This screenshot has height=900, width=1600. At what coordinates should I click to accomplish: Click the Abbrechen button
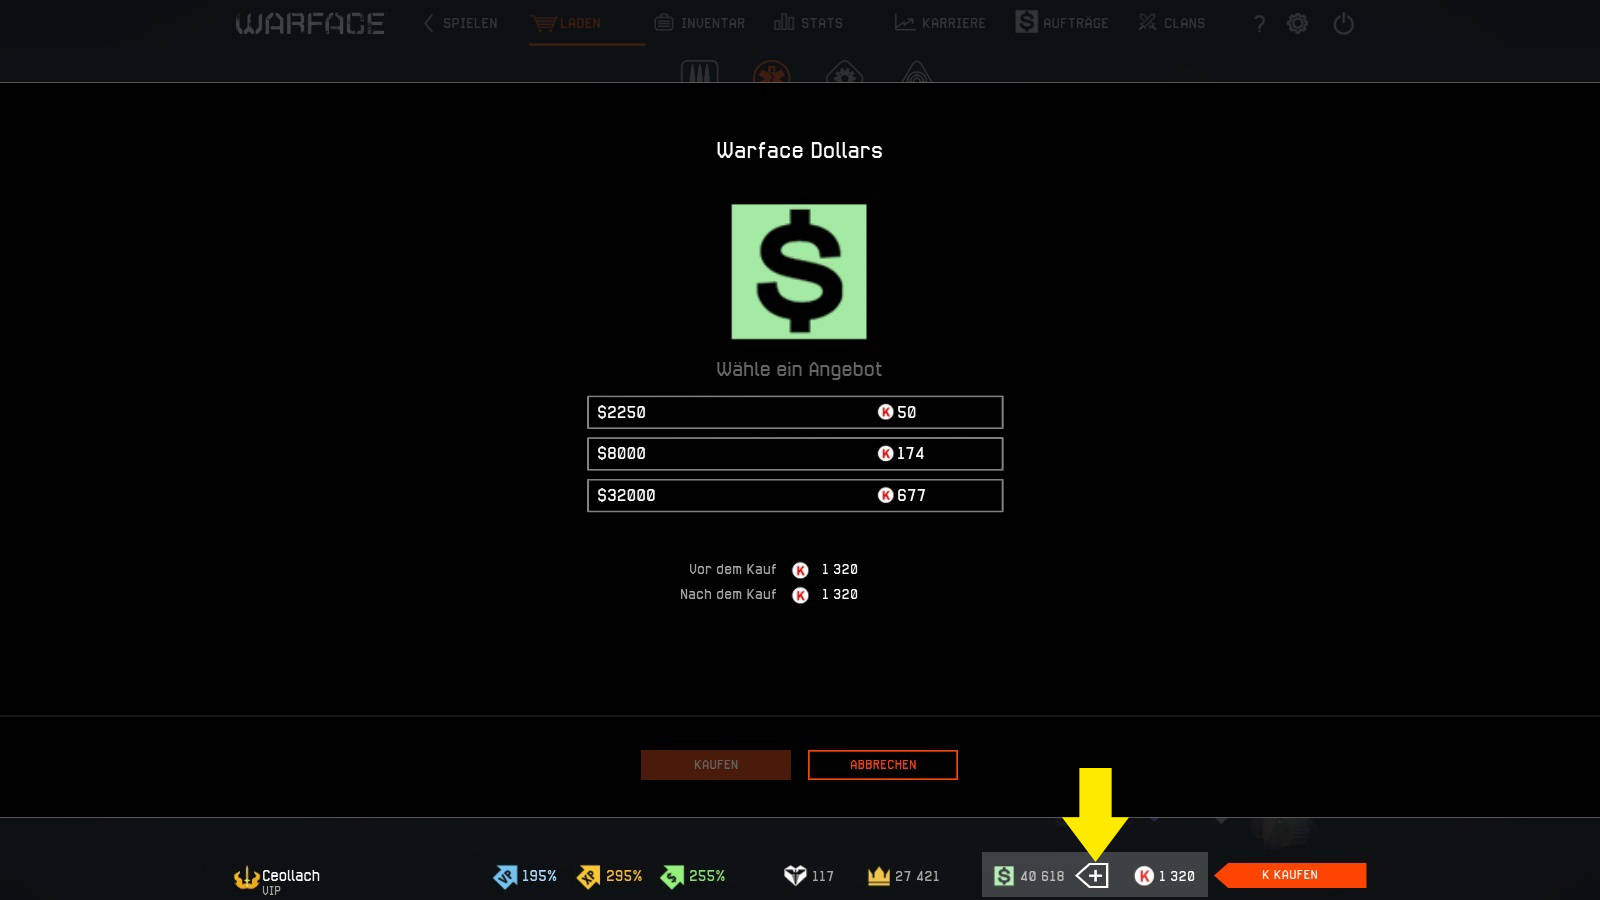click(883, 765)
